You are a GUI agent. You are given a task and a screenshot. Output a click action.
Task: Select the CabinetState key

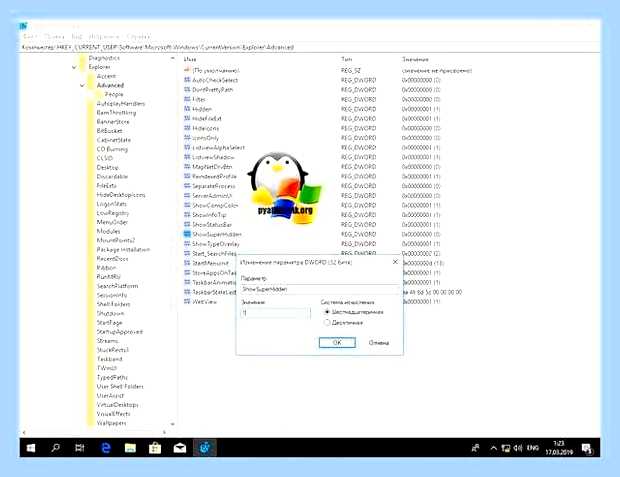point(113,140)
